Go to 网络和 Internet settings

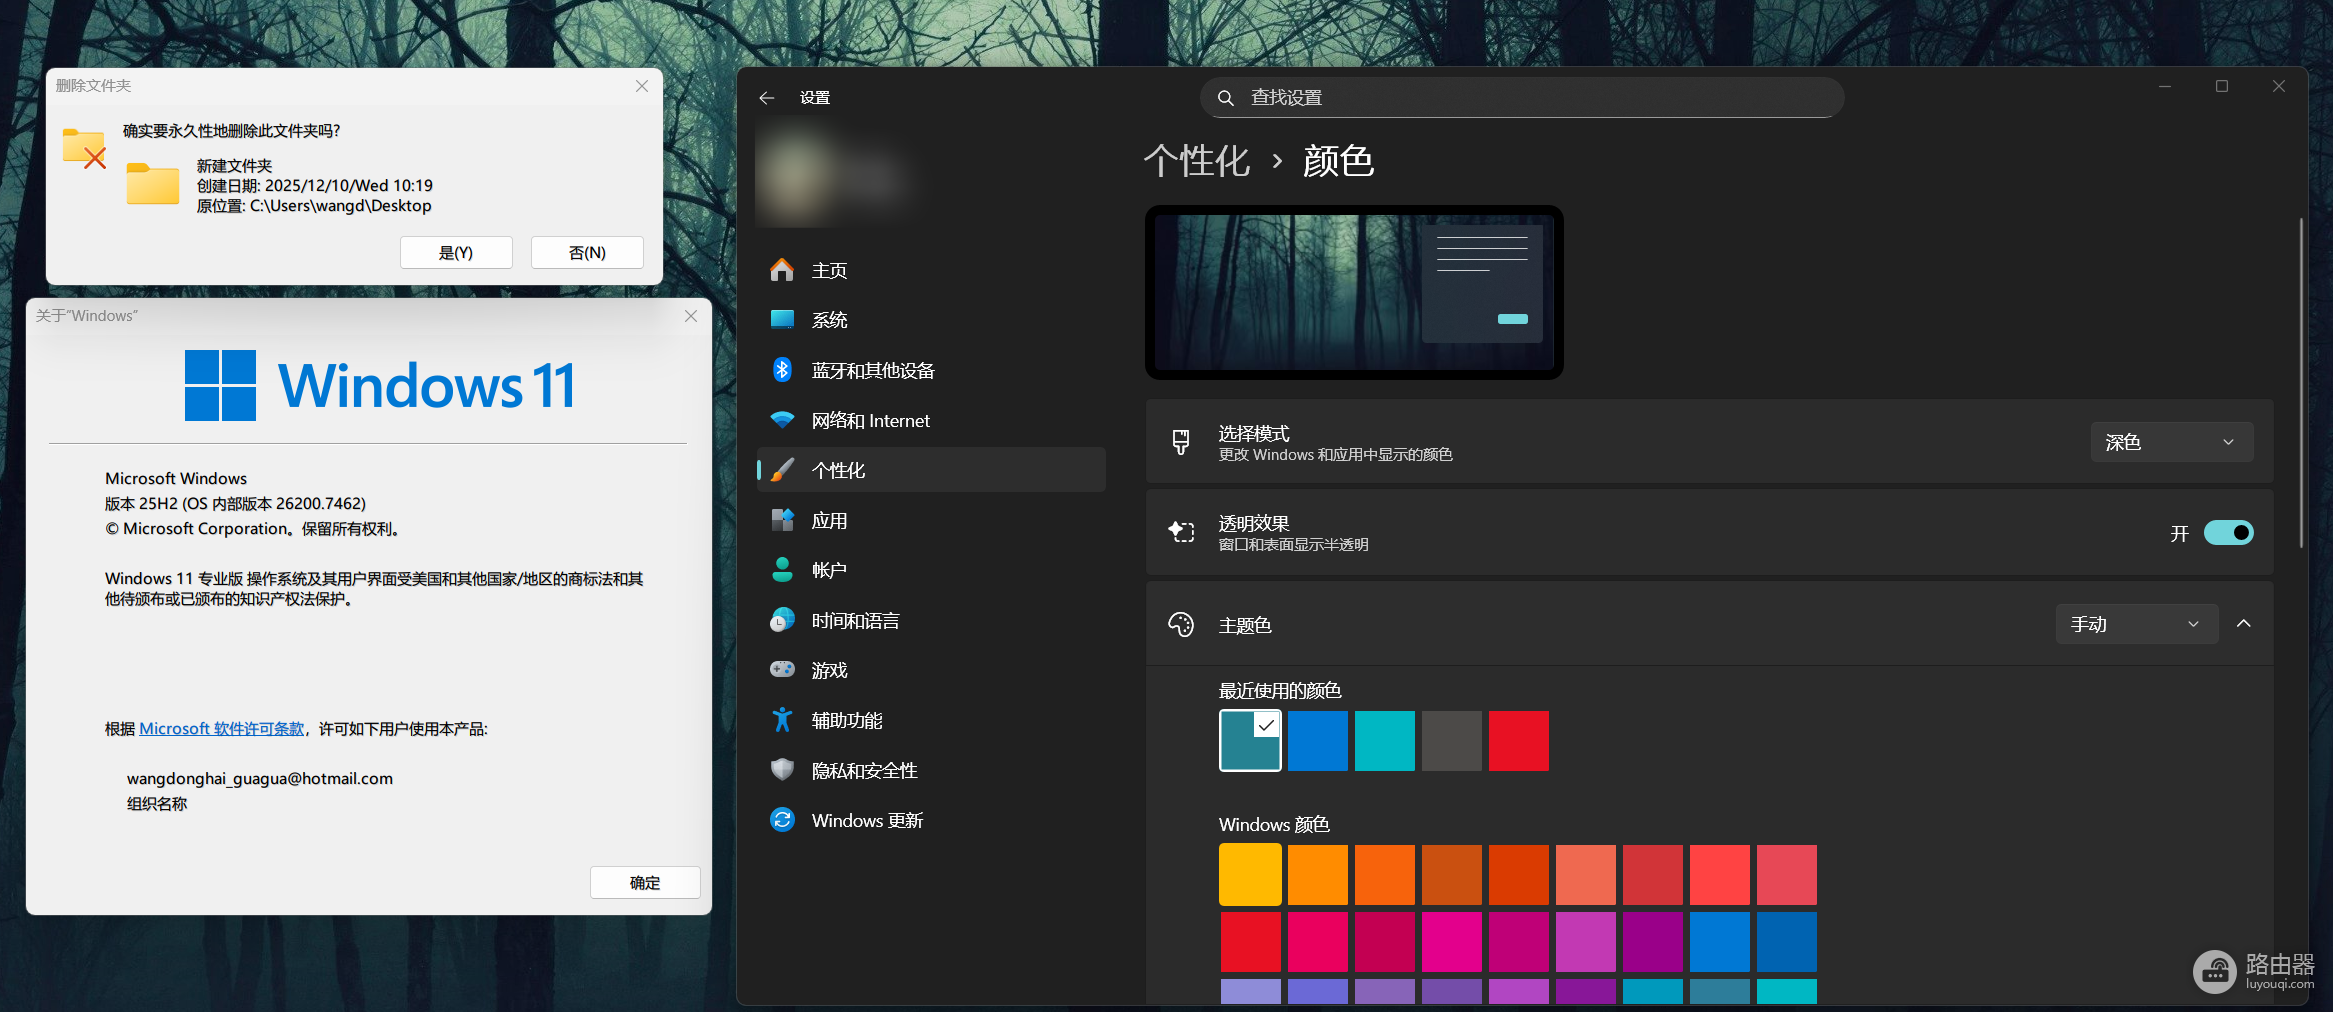[x=931, y=420]
